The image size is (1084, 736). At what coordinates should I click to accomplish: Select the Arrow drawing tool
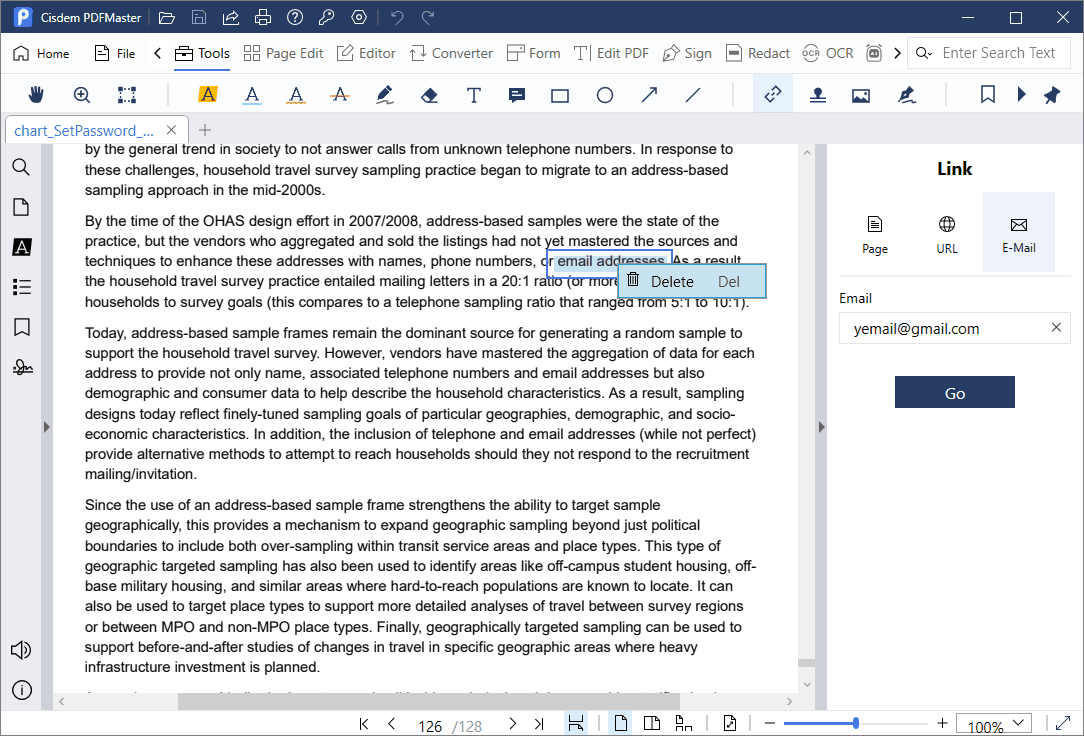649,95
